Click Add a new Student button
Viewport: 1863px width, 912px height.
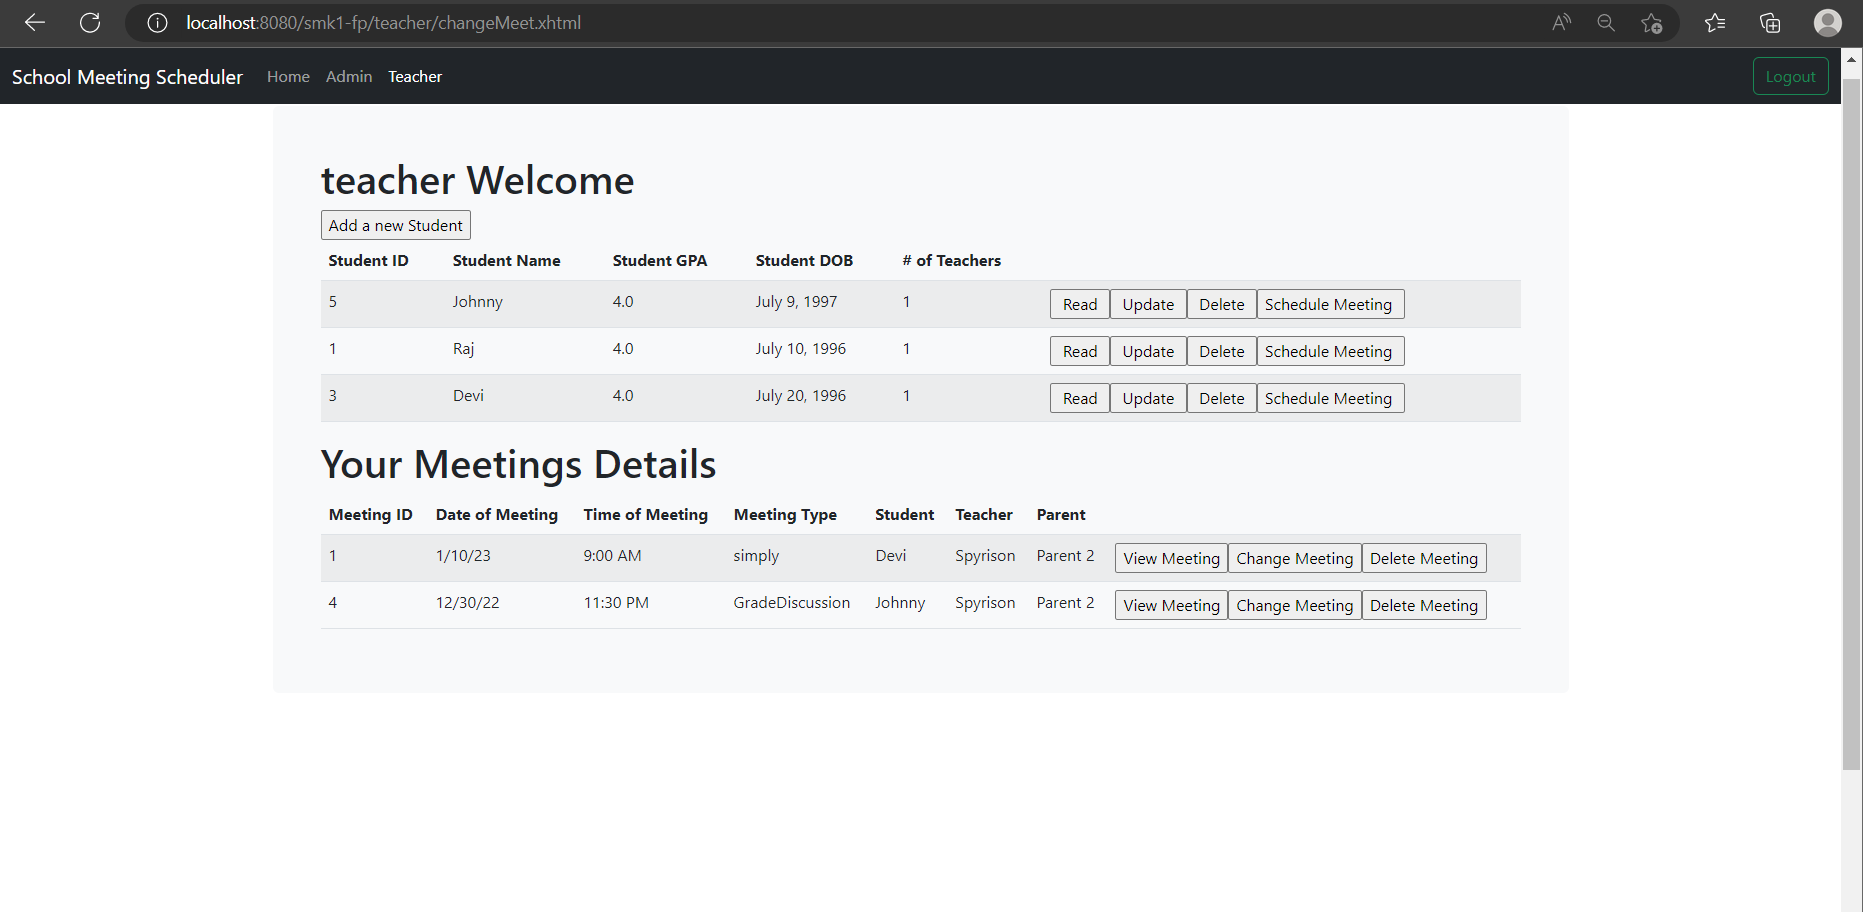click(x=396, y=225)
